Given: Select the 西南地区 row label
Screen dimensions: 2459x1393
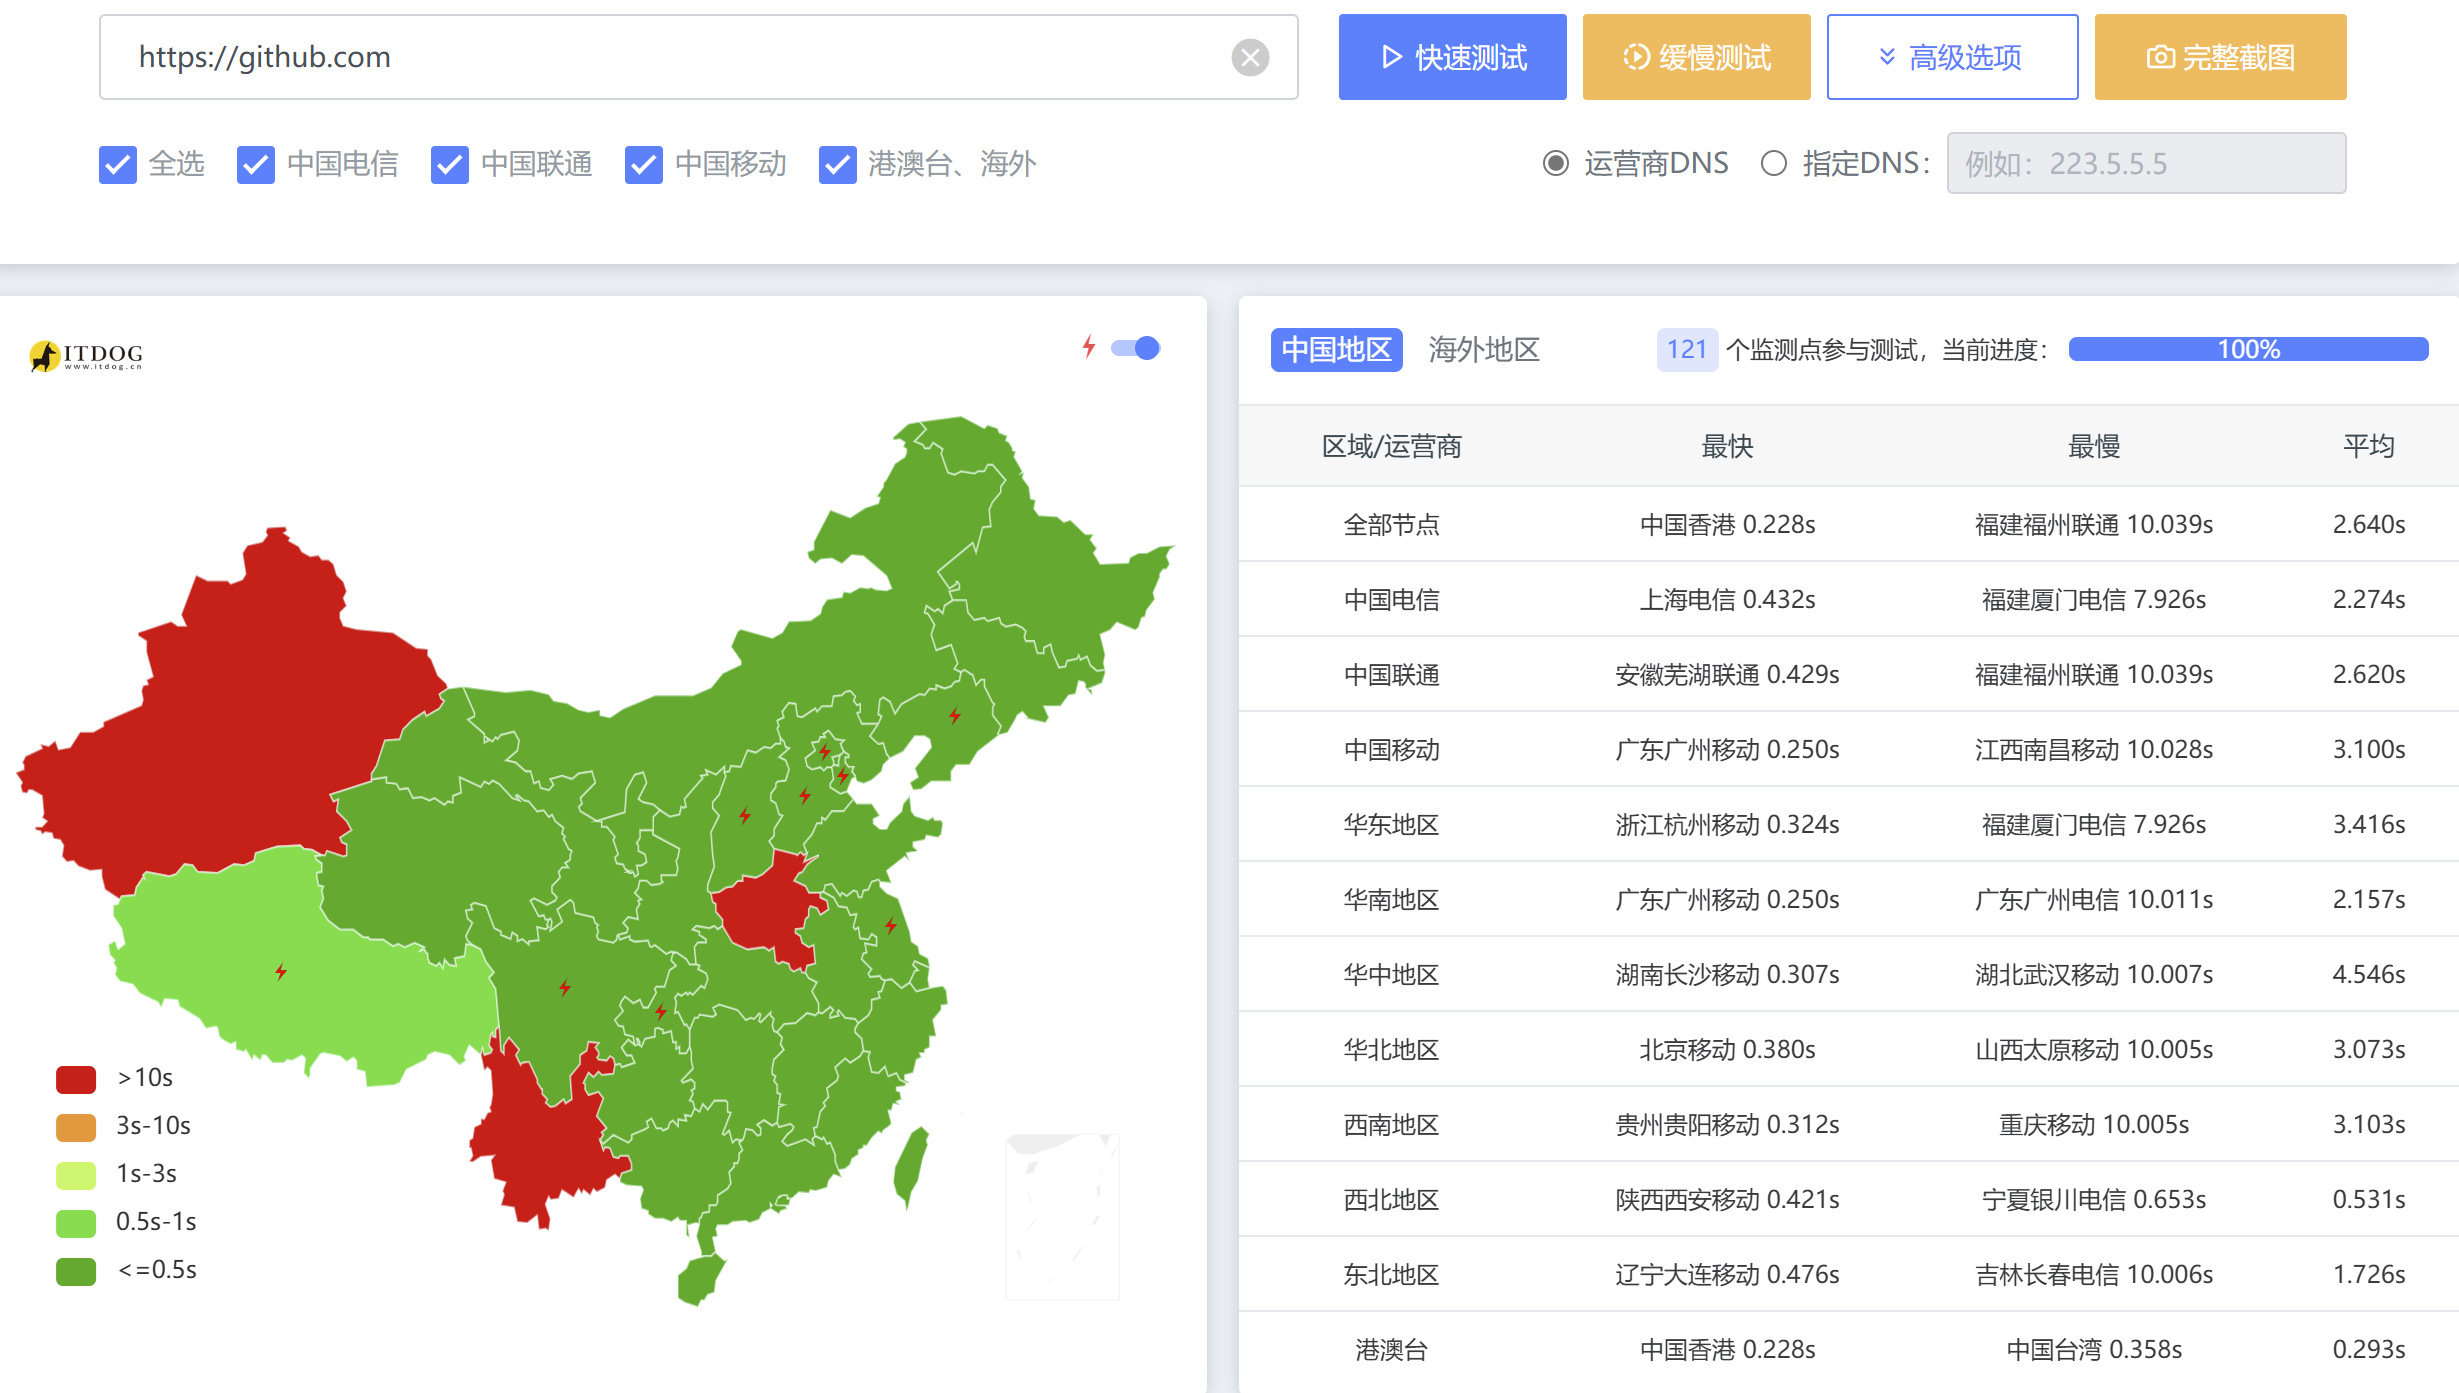Looking at the screenshot, I should point(1391,1124).
